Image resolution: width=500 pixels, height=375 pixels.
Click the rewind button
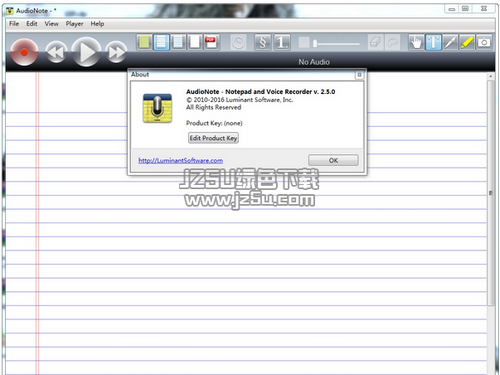tap(56, 52)
